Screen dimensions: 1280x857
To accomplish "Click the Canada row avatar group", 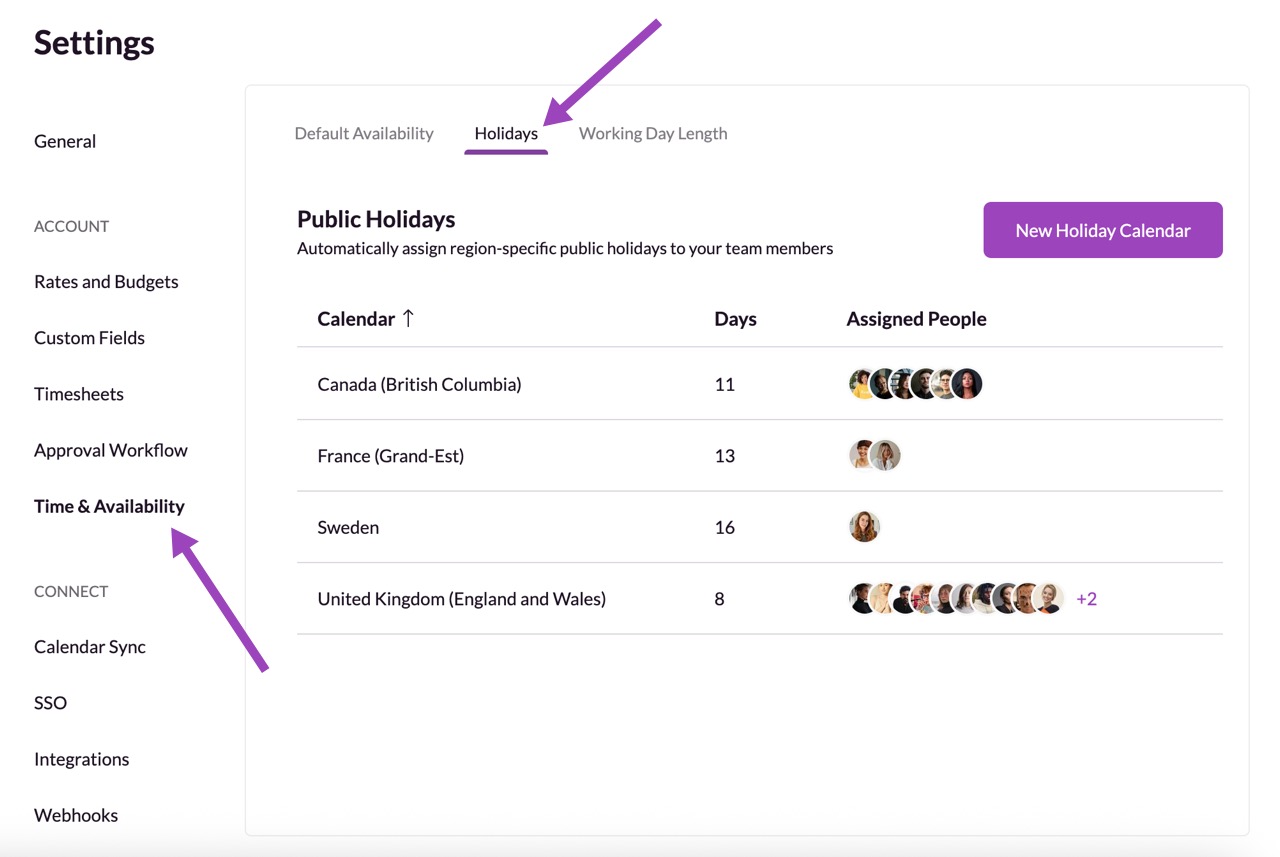I will [915, 384].
